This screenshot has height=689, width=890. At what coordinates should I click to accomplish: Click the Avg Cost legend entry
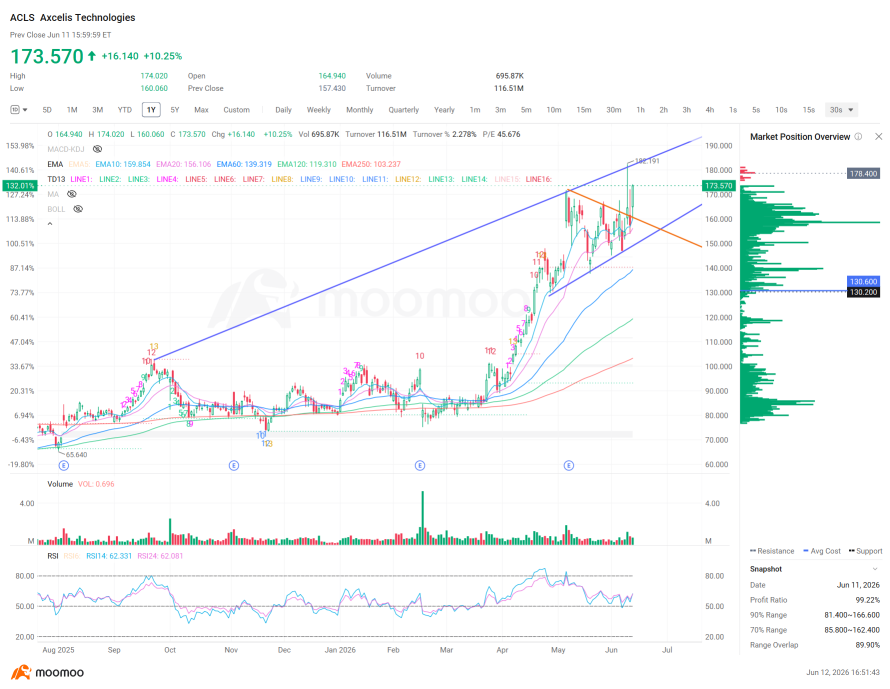tap(822, 551)
